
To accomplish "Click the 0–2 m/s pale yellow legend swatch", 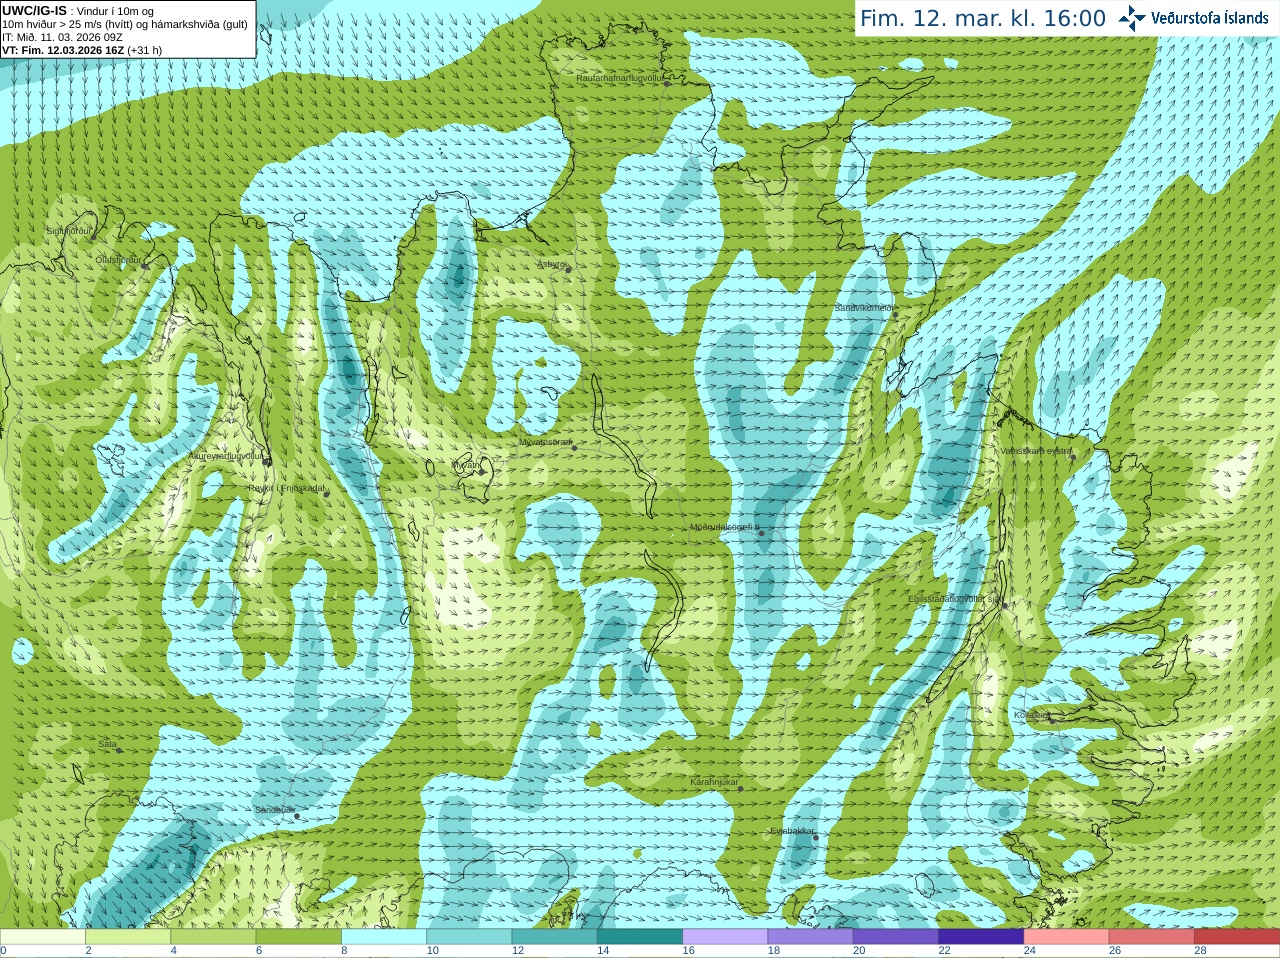I will pyautogui.click(x=42, y=937).
